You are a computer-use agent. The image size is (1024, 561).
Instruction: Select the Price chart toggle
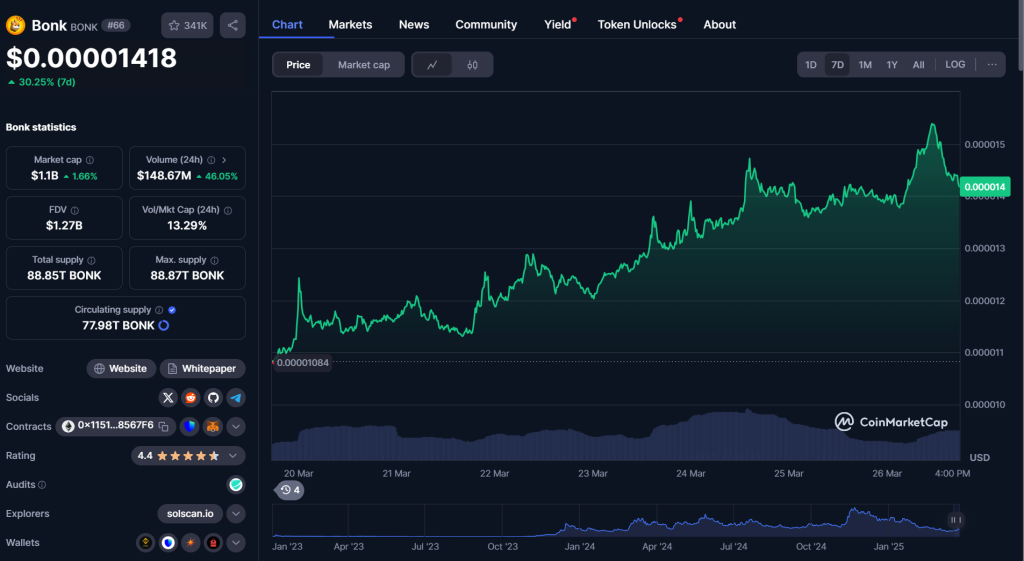(x=298, y=65)
